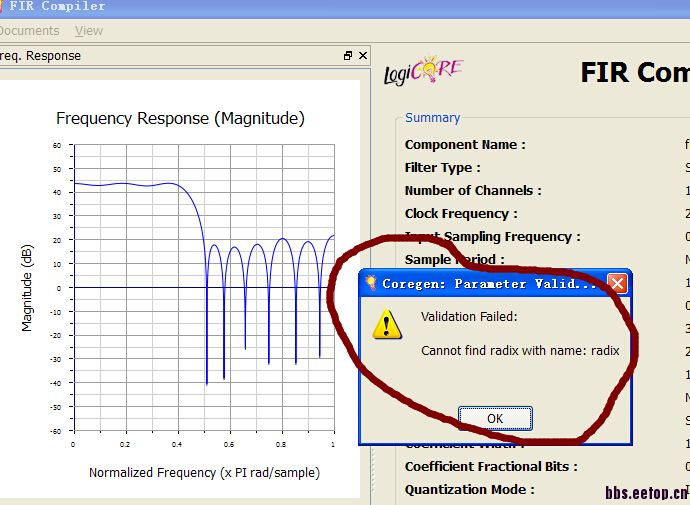The width and height of the screenshot is (690, 505).
Task: Undock the Freq. Response panel
Action: pyautogui.click(x=348, y=55)
